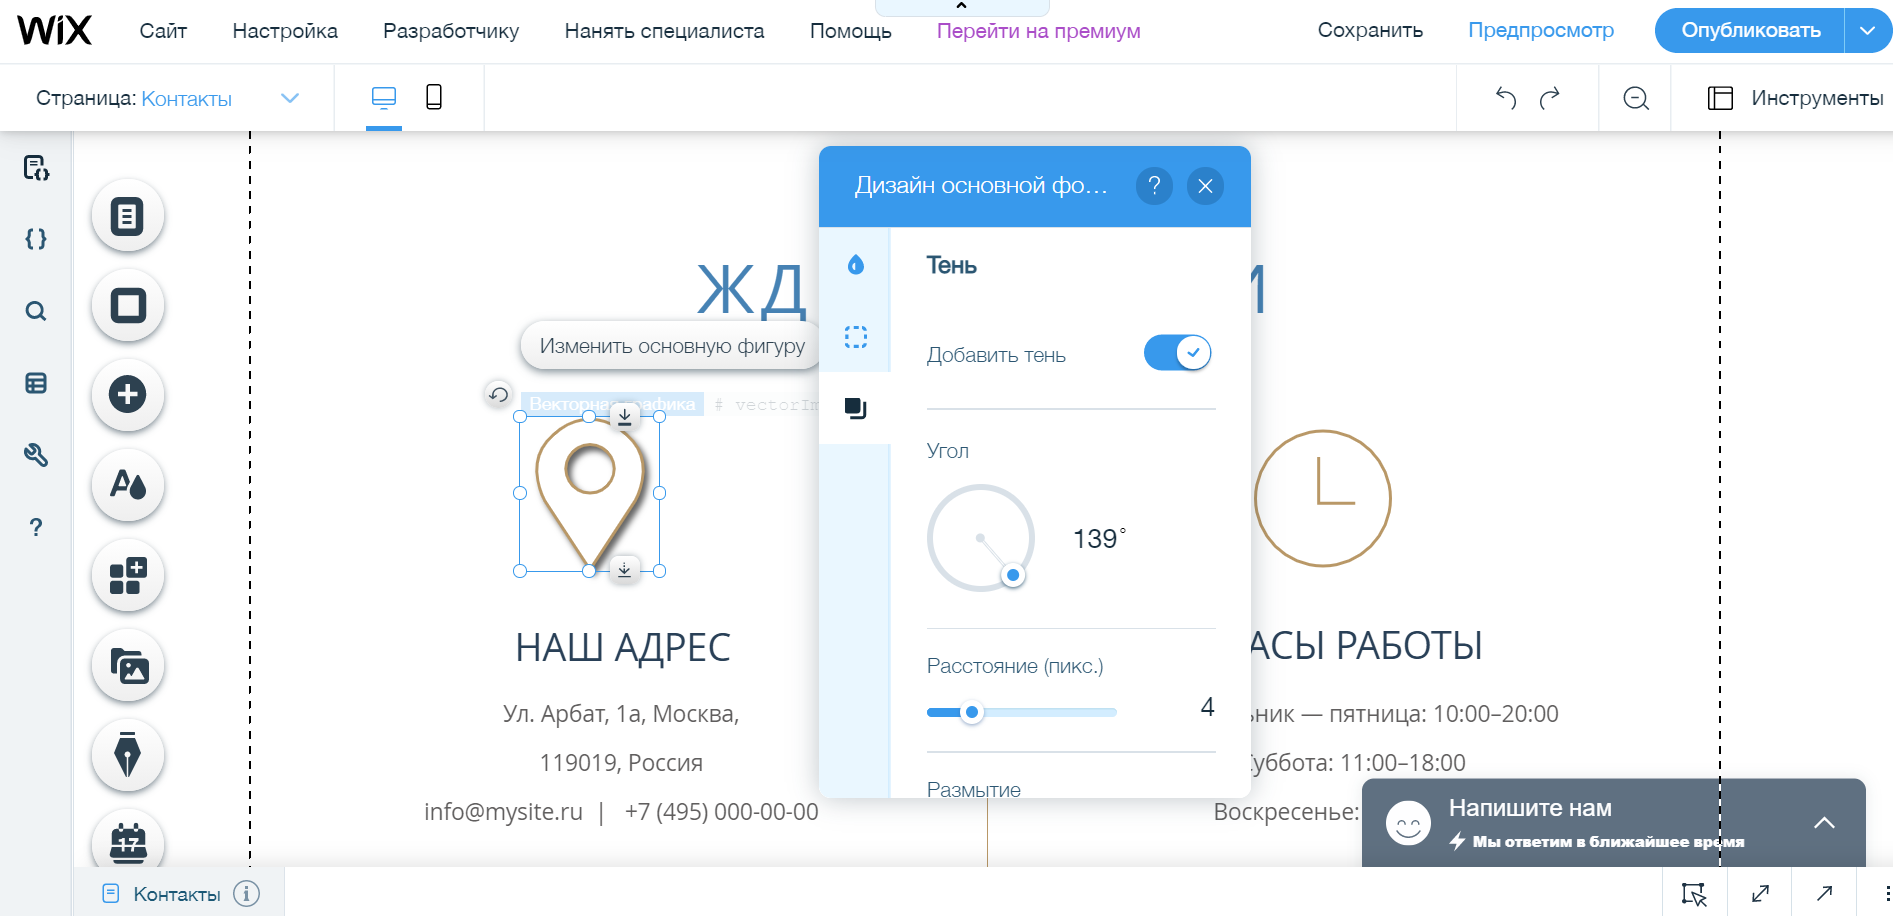Open the site design theme icon
The width and height of the screenshot is (1893, 916).
pos(128,485)
